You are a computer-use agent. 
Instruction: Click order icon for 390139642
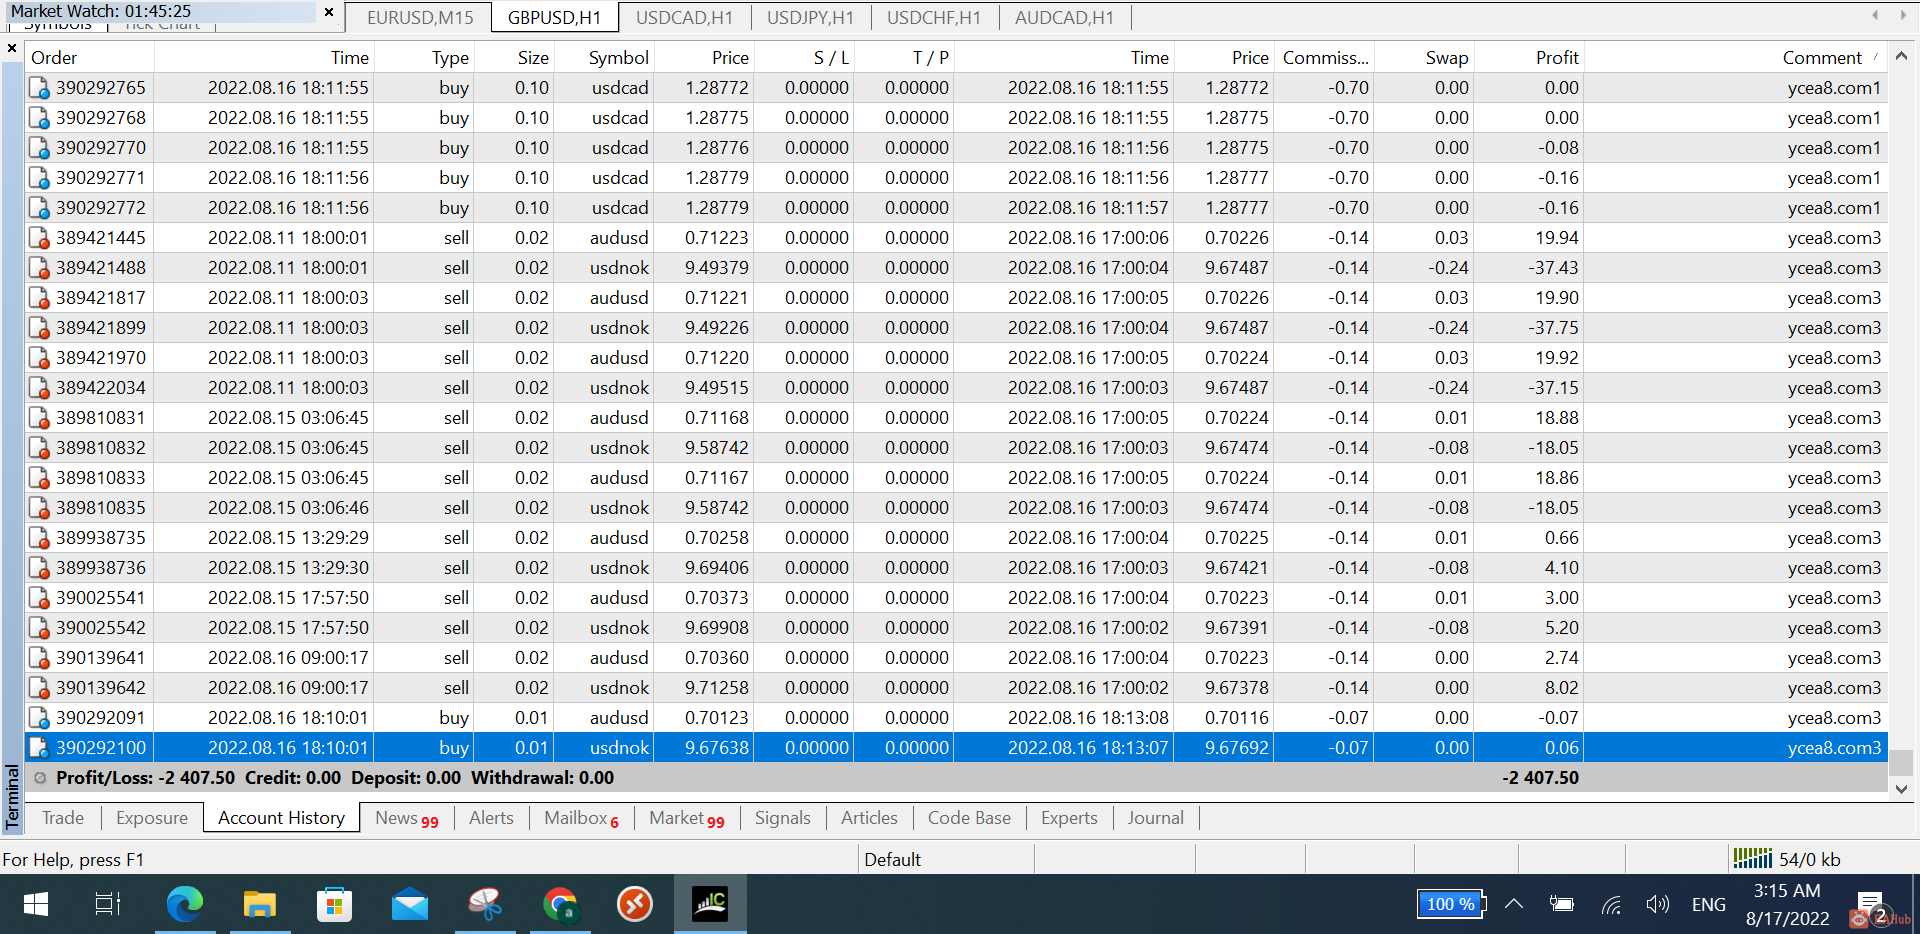(39, 688)
